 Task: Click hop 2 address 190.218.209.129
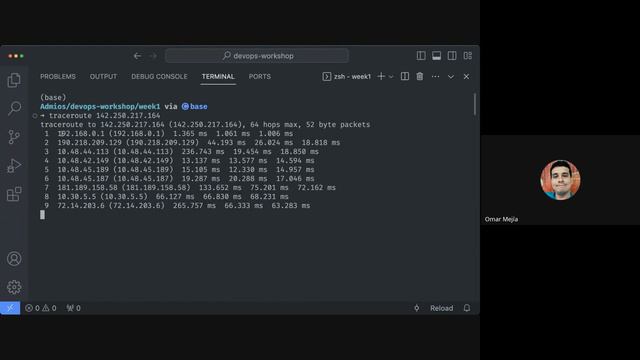coord(89,142)
